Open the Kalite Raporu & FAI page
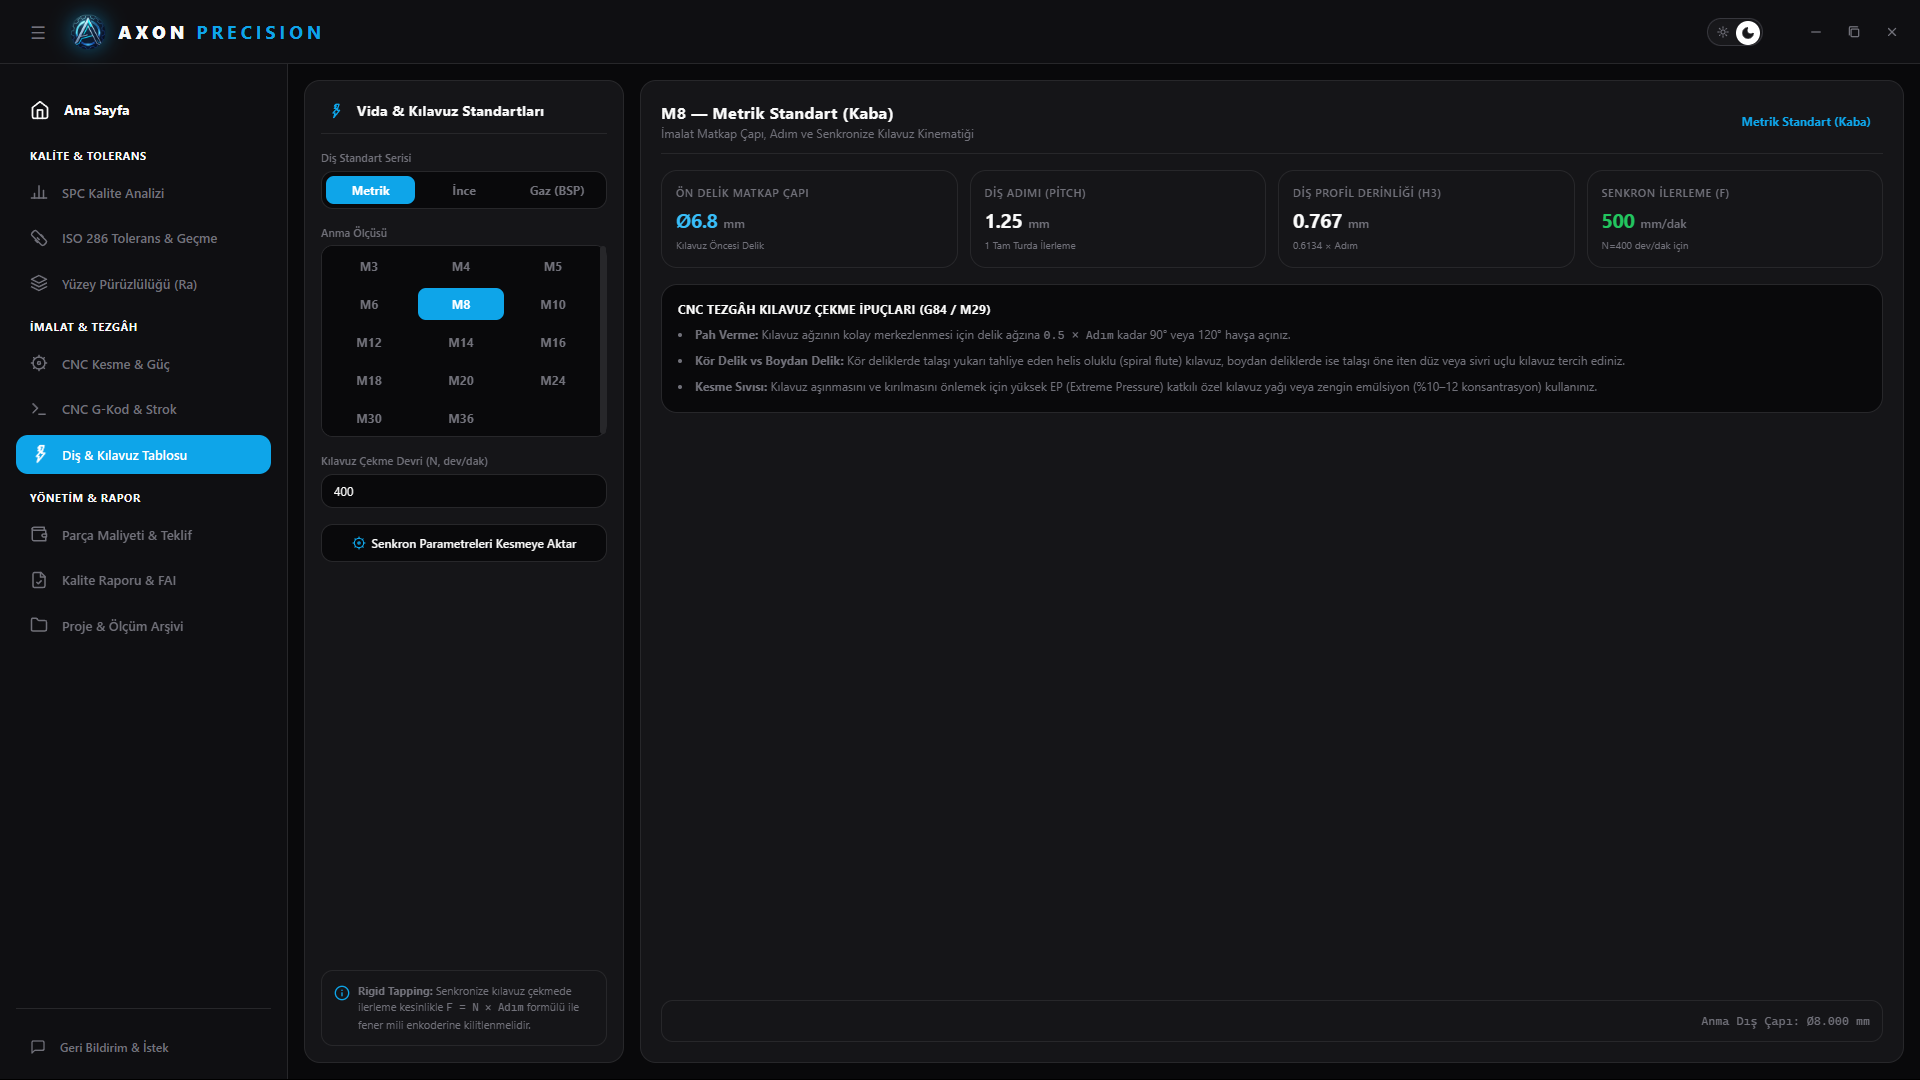 click(x=143, y=580)
